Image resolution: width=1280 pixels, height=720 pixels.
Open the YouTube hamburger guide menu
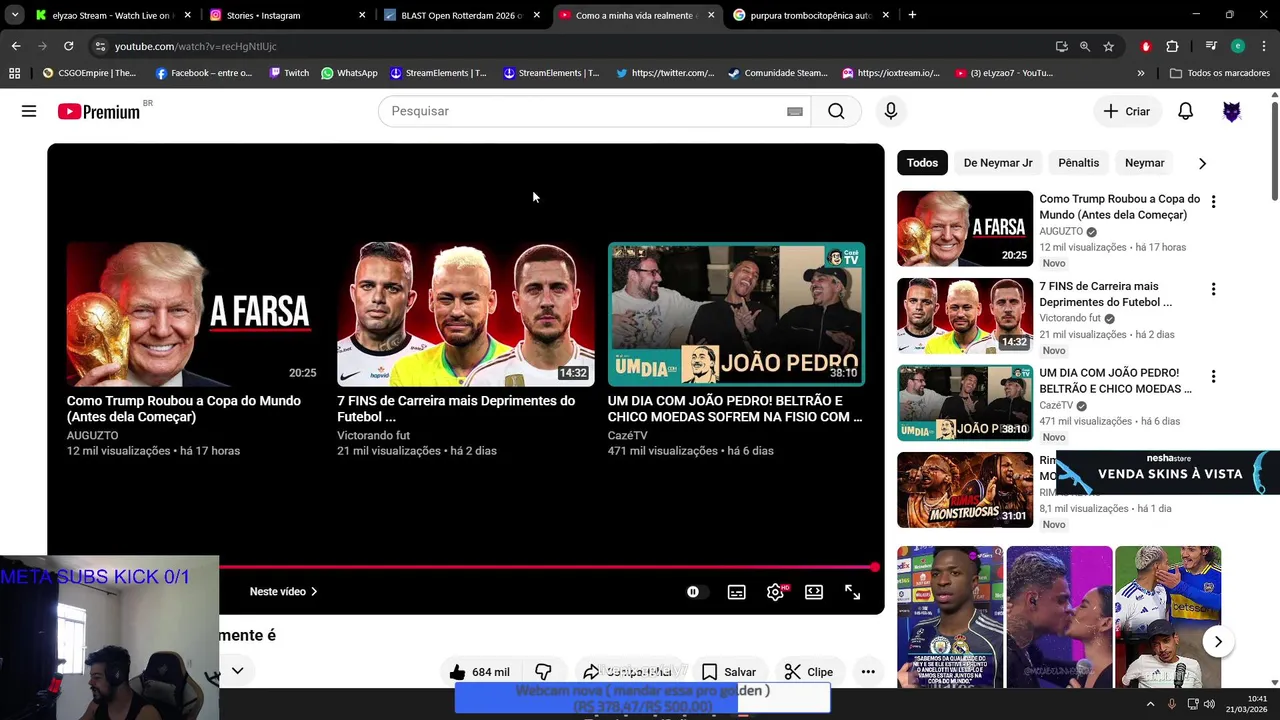pos(29,111)
